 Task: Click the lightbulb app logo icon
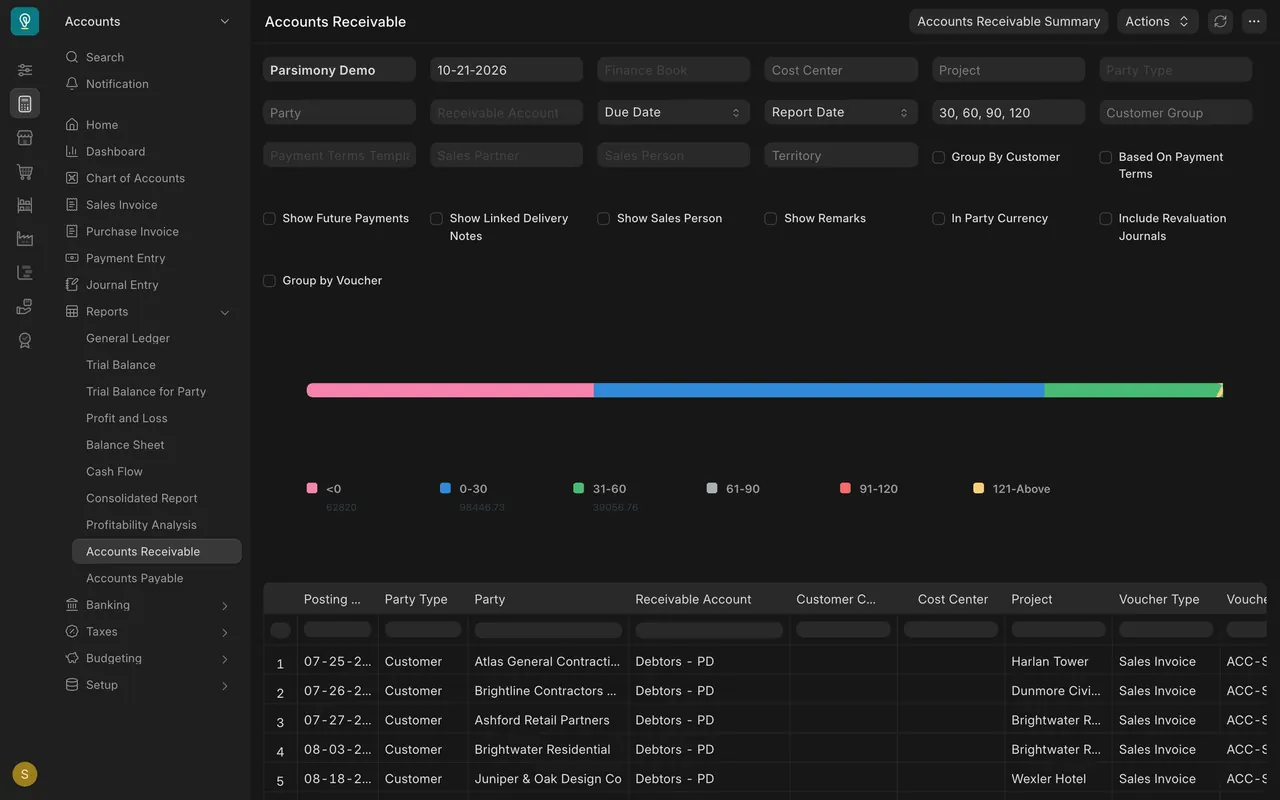25,21
